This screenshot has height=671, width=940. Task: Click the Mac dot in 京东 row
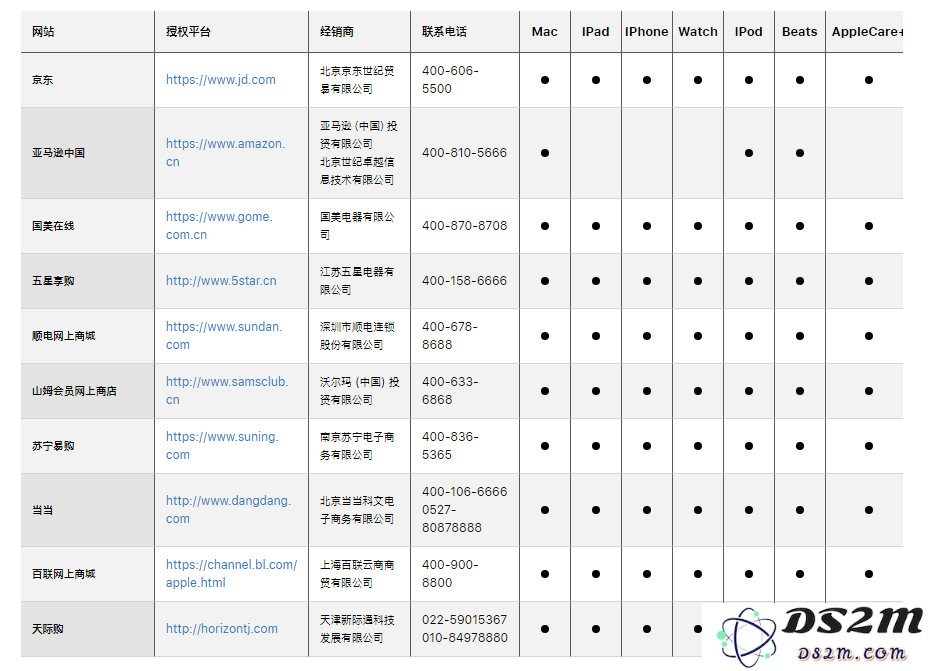(x=544, y=80)
